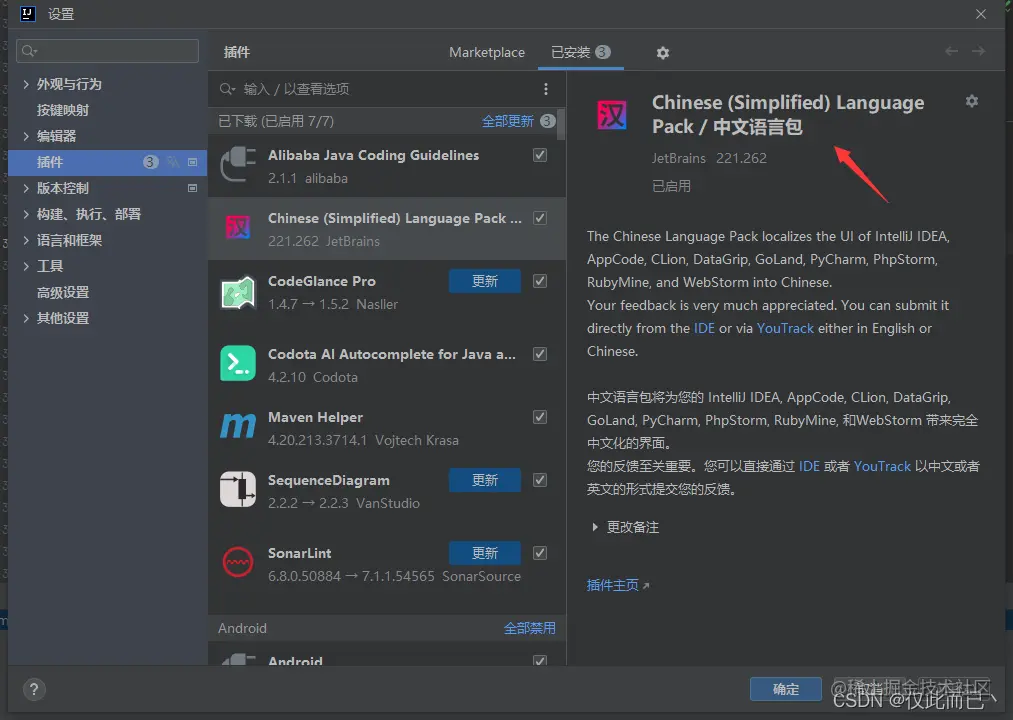Open the plugins gear settings menu
The height and width of the screenshot is (720, 1013).
click(663, 53)
